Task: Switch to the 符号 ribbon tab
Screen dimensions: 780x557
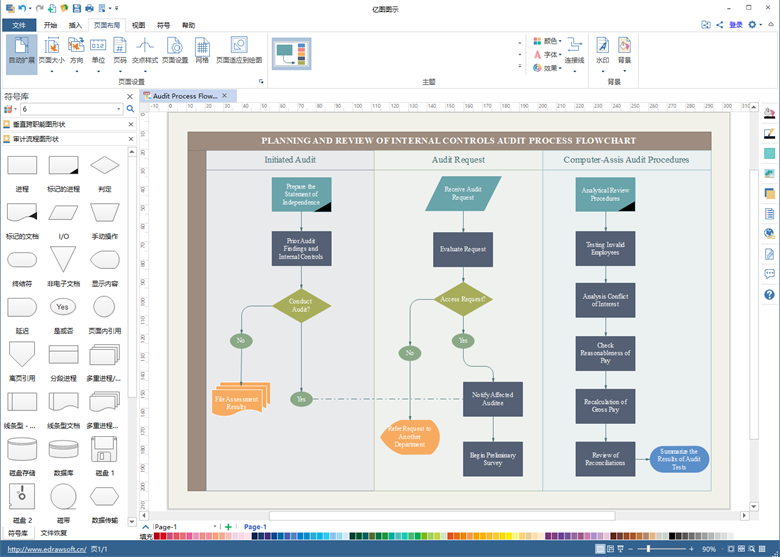Action: click(163, 25)
